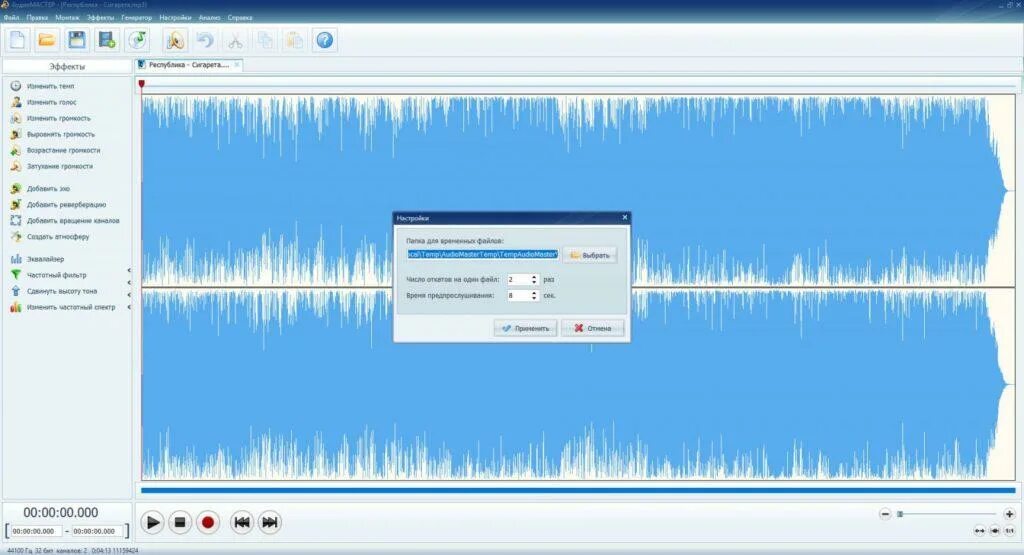
Task: Click the equalizer bars icon for Эквалайзер
Action: point(16,259)
